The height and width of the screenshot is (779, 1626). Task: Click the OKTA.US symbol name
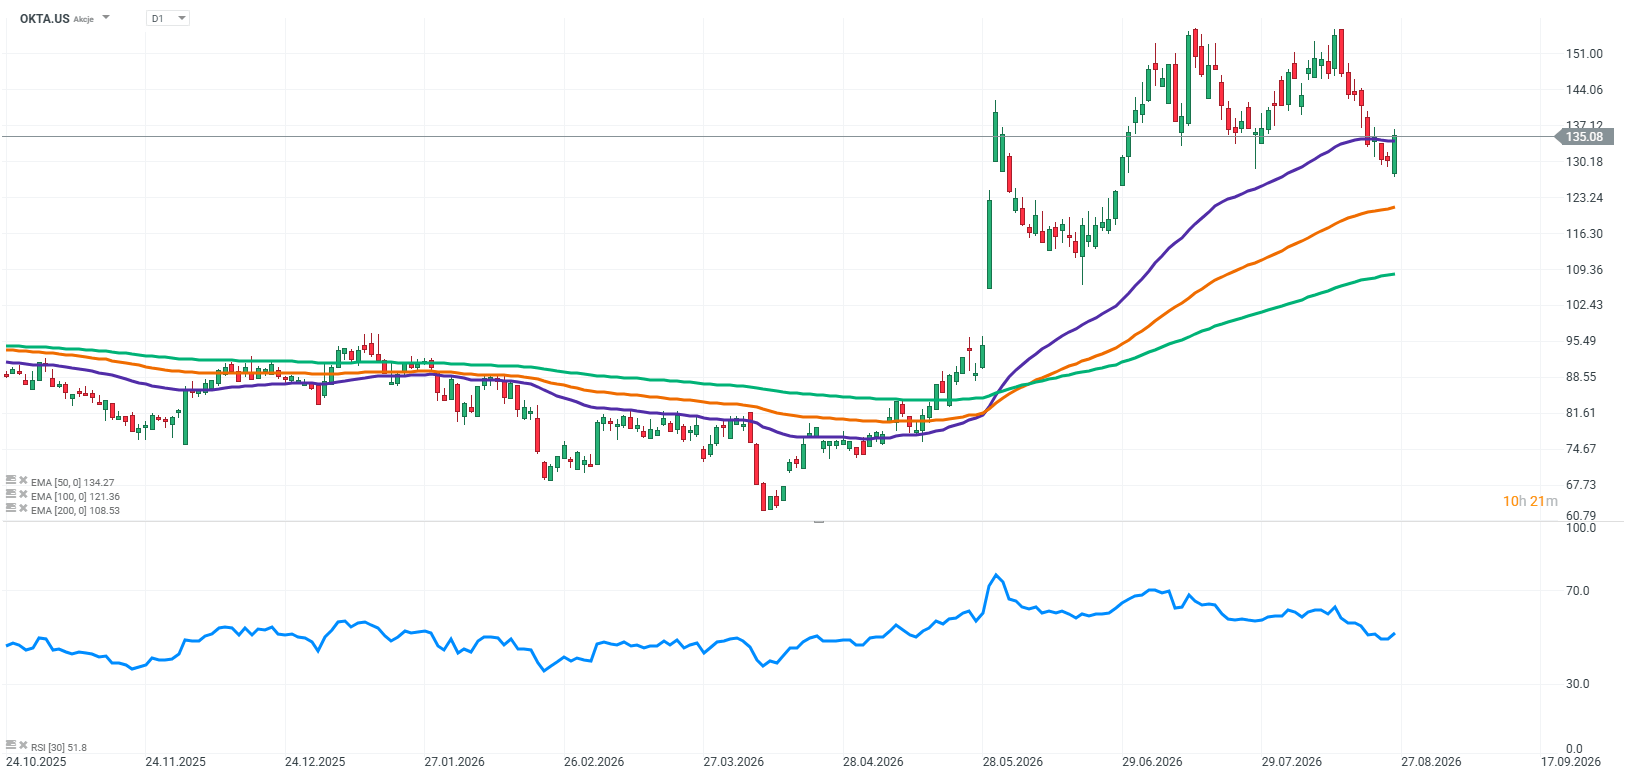tap(44, 19)
